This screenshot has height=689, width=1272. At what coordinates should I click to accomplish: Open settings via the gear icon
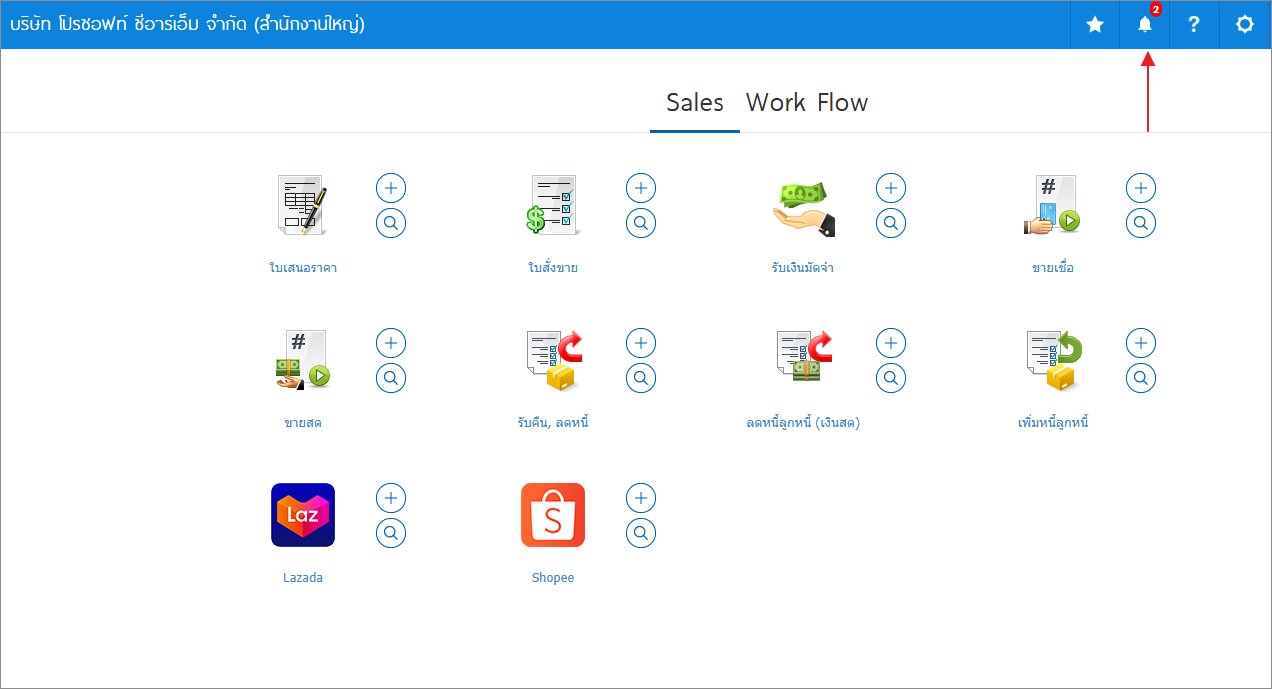1245,25
